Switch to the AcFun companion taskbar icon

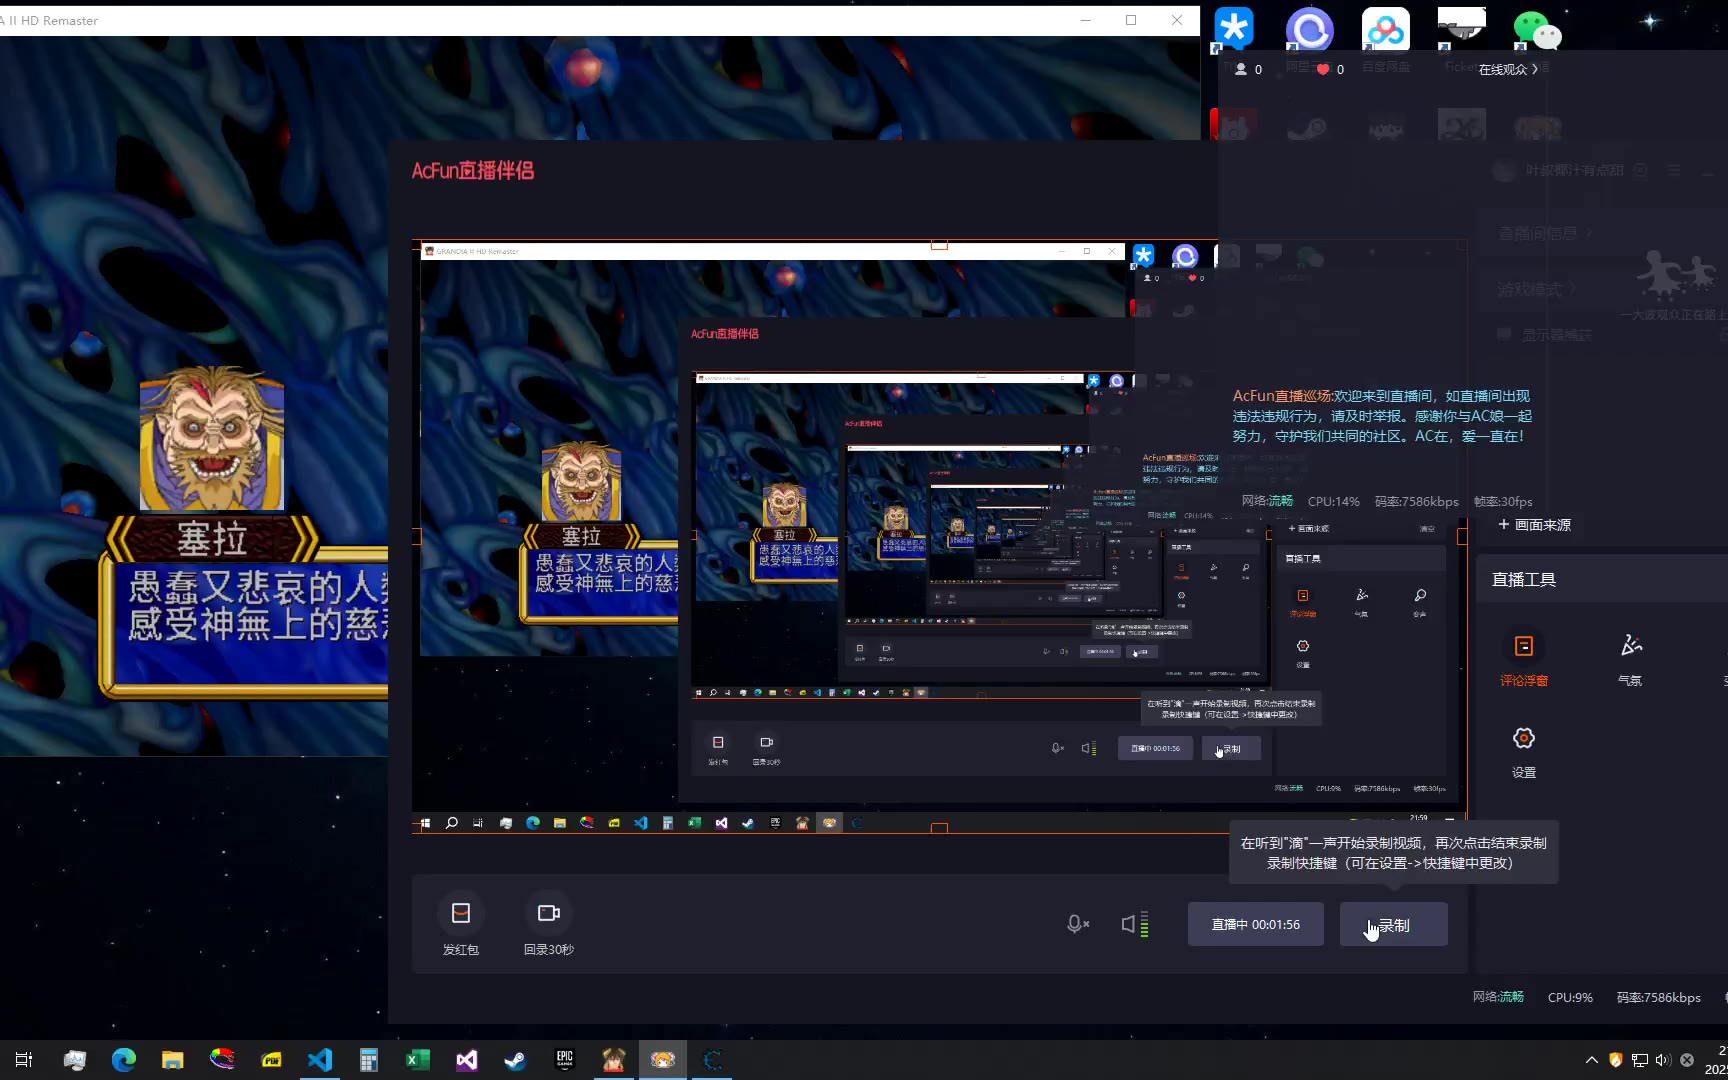tap(663, 1060)
